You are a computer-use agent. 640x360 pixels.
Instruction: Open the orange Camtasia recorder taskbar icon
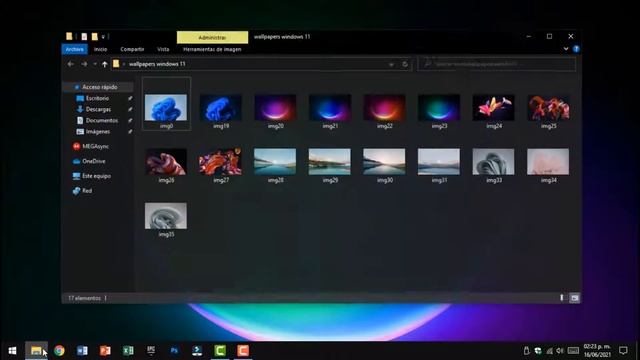pyautogui.click(x=243, y=351)
